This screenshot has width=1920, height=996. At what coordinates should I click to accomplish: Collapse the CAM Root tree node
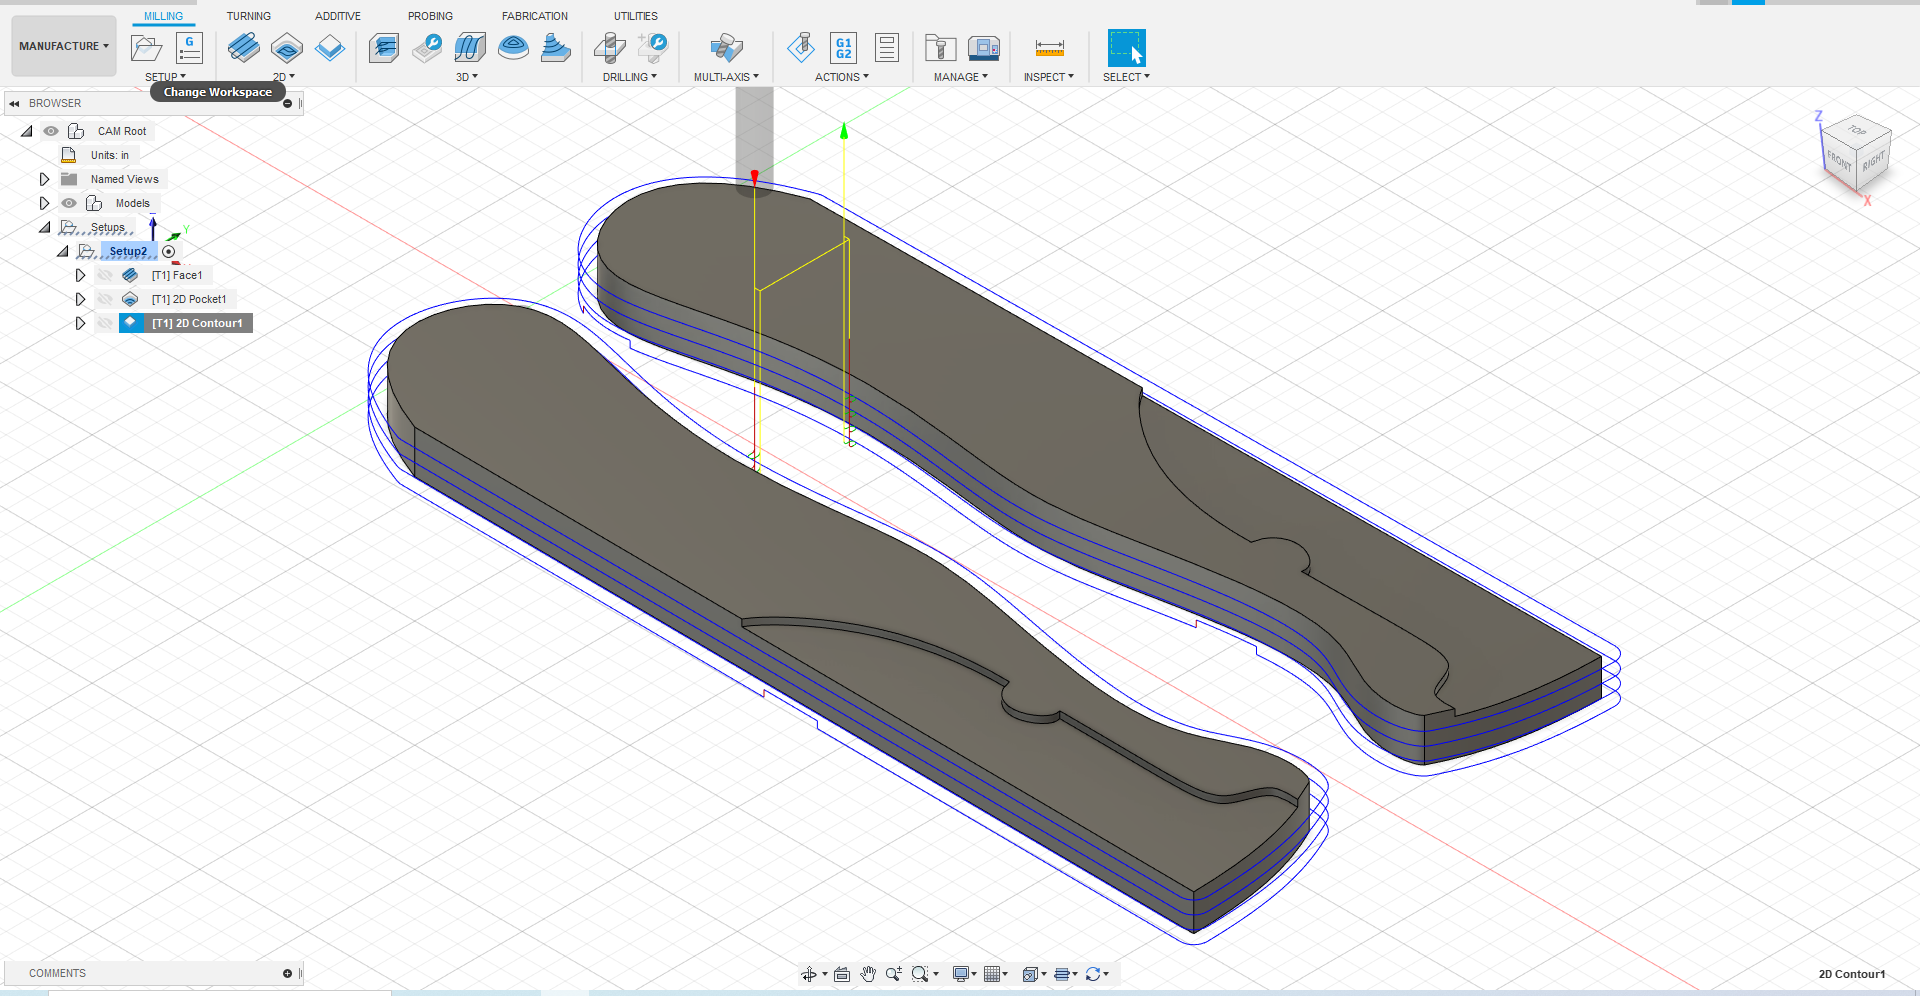pos(27,131)
